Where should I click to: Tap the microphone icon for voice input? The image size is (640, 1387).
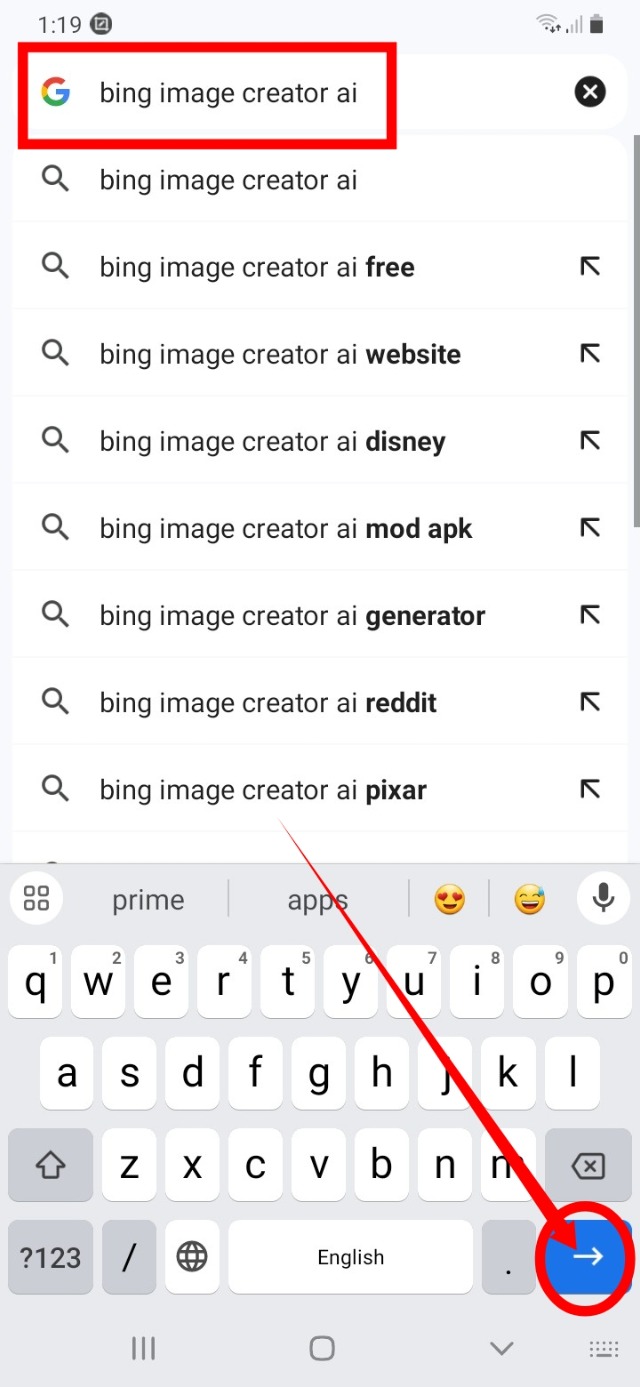[603, 898]
